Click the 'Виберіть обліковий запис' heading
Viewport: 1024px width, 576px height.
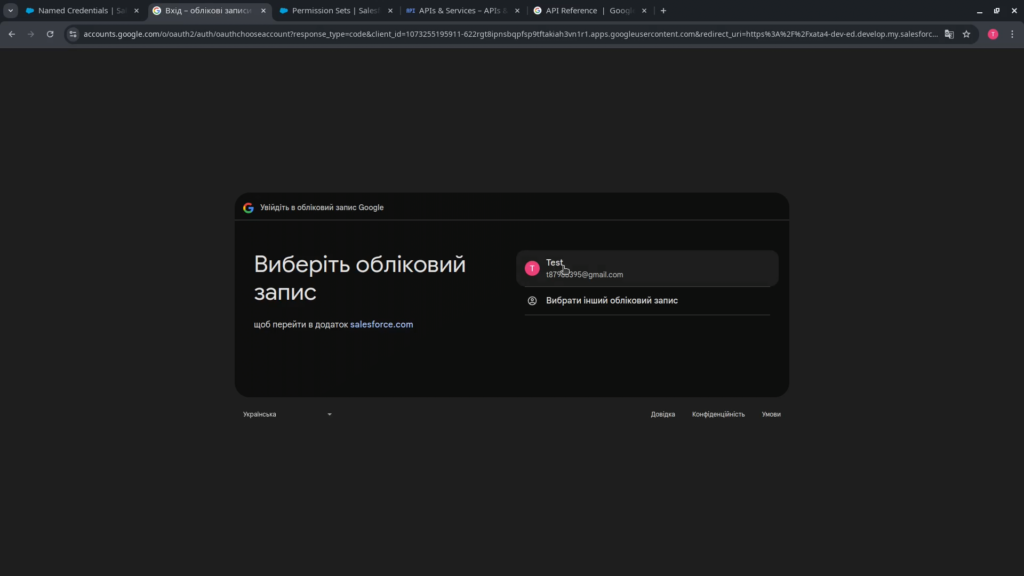coord(360,278)
